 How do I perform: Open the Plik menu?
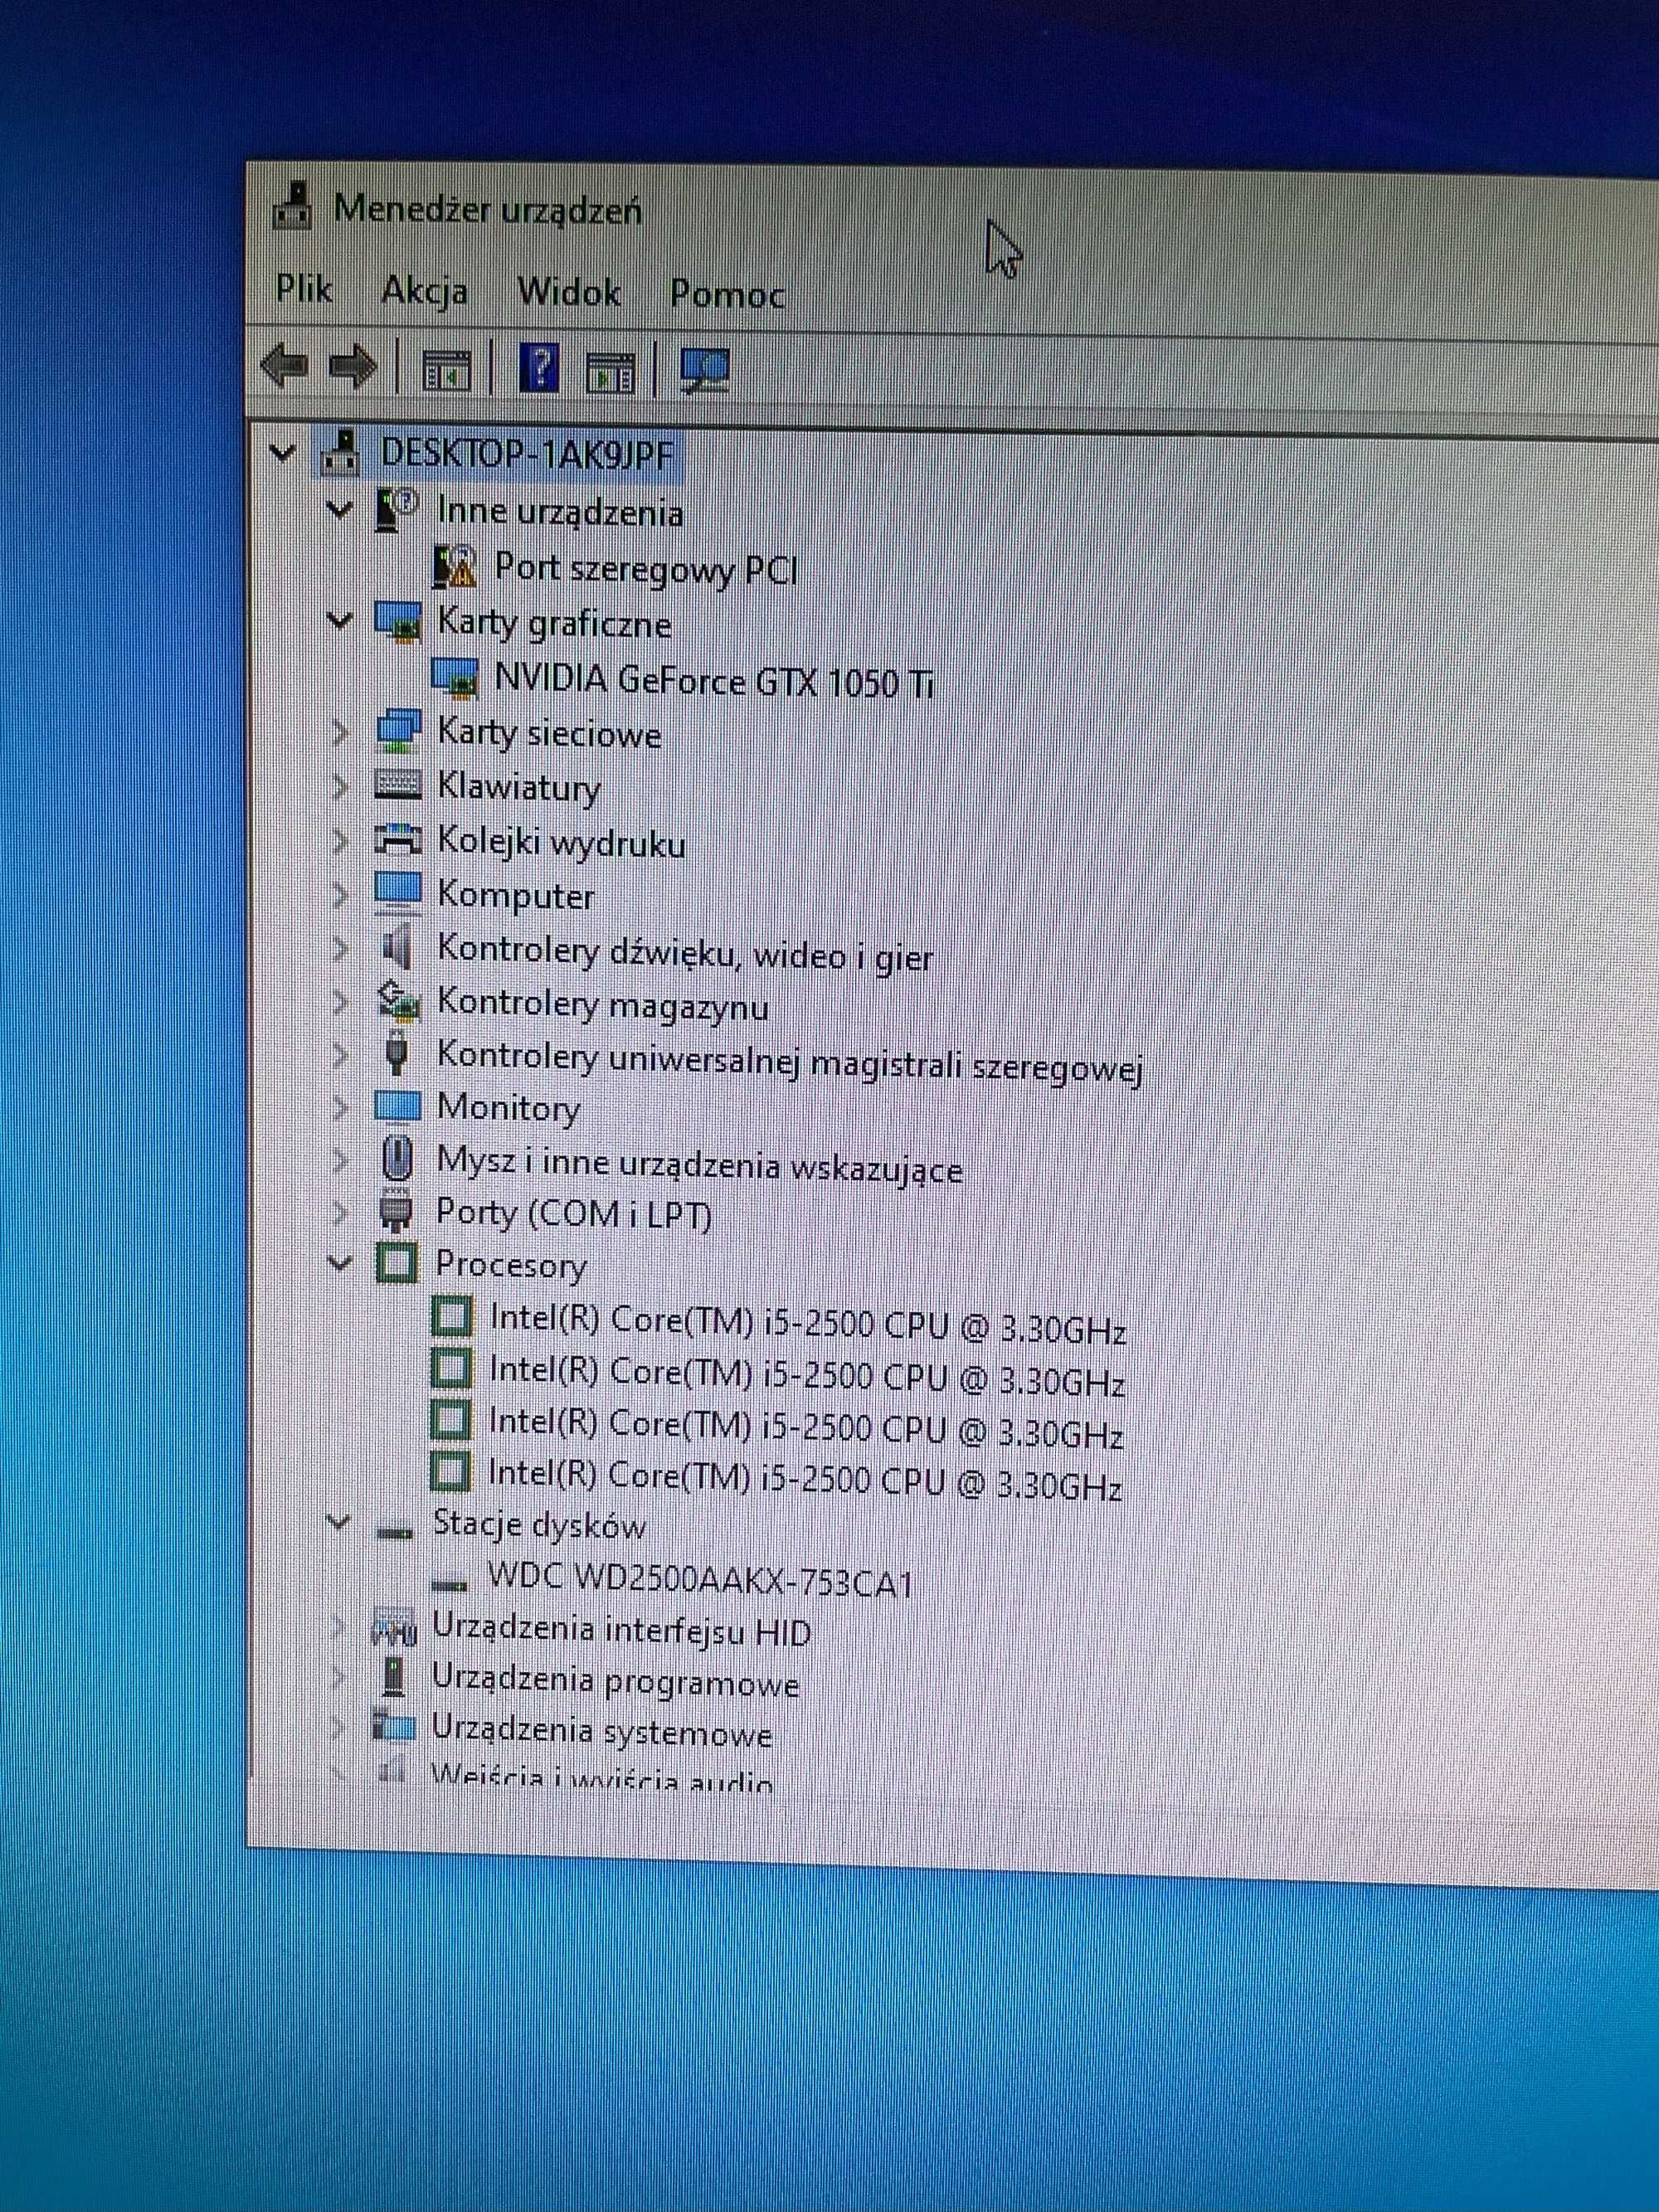(304, 289)
